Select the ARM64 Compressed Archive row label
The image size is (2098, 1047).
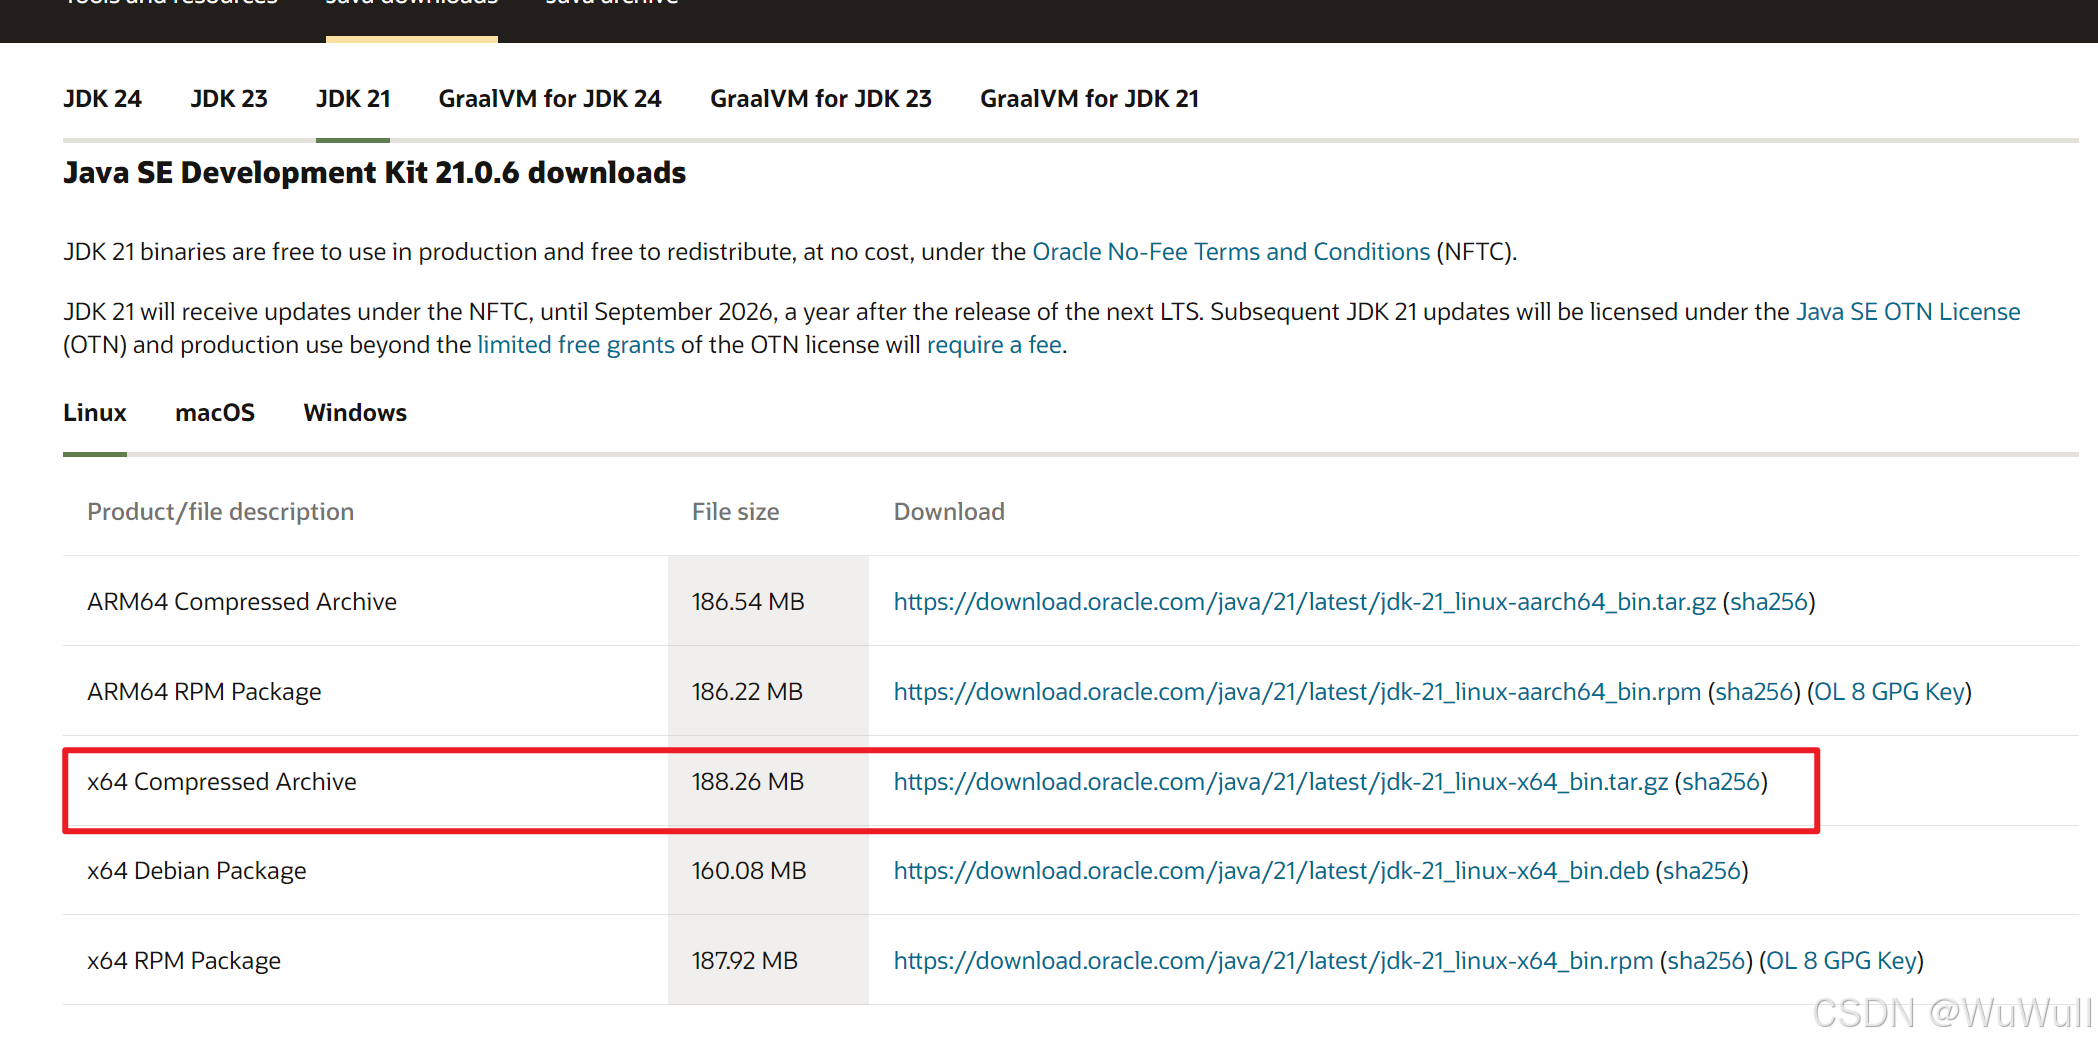coord(242,602)
